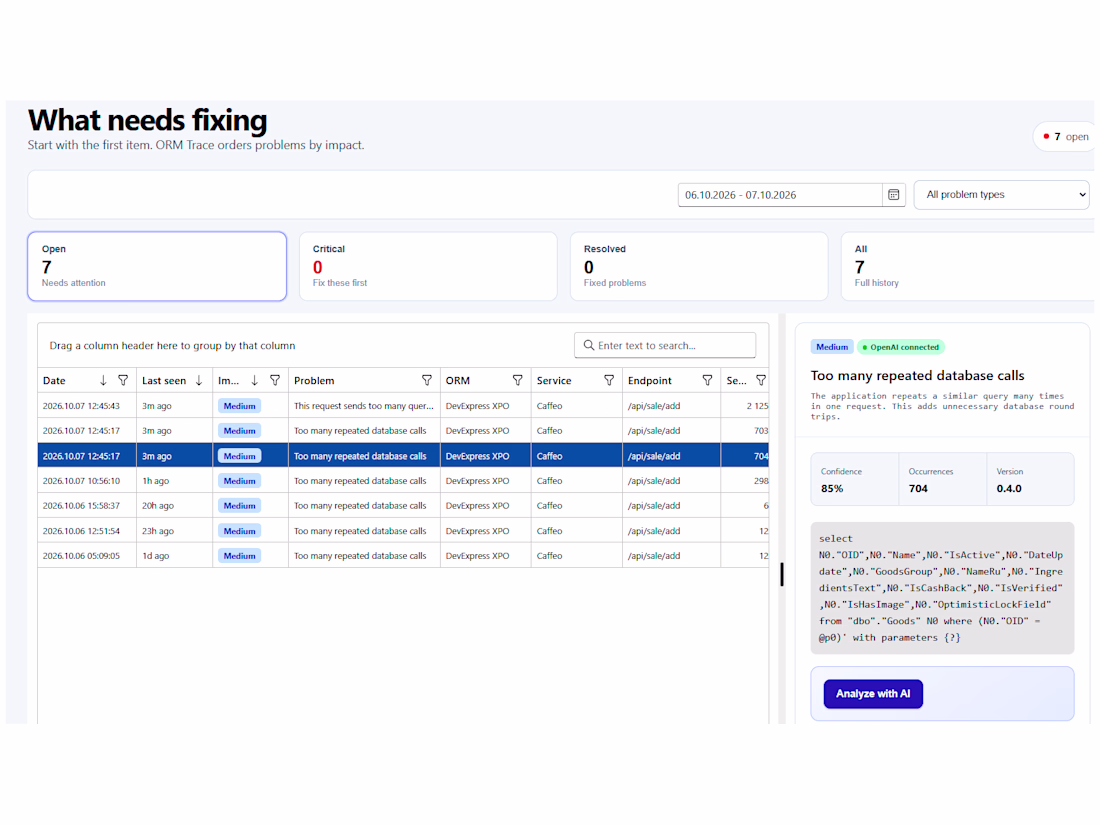1100x825 pixels.
Task: Click the 704 occurrences value in details
Action: [x=918, y=488]
